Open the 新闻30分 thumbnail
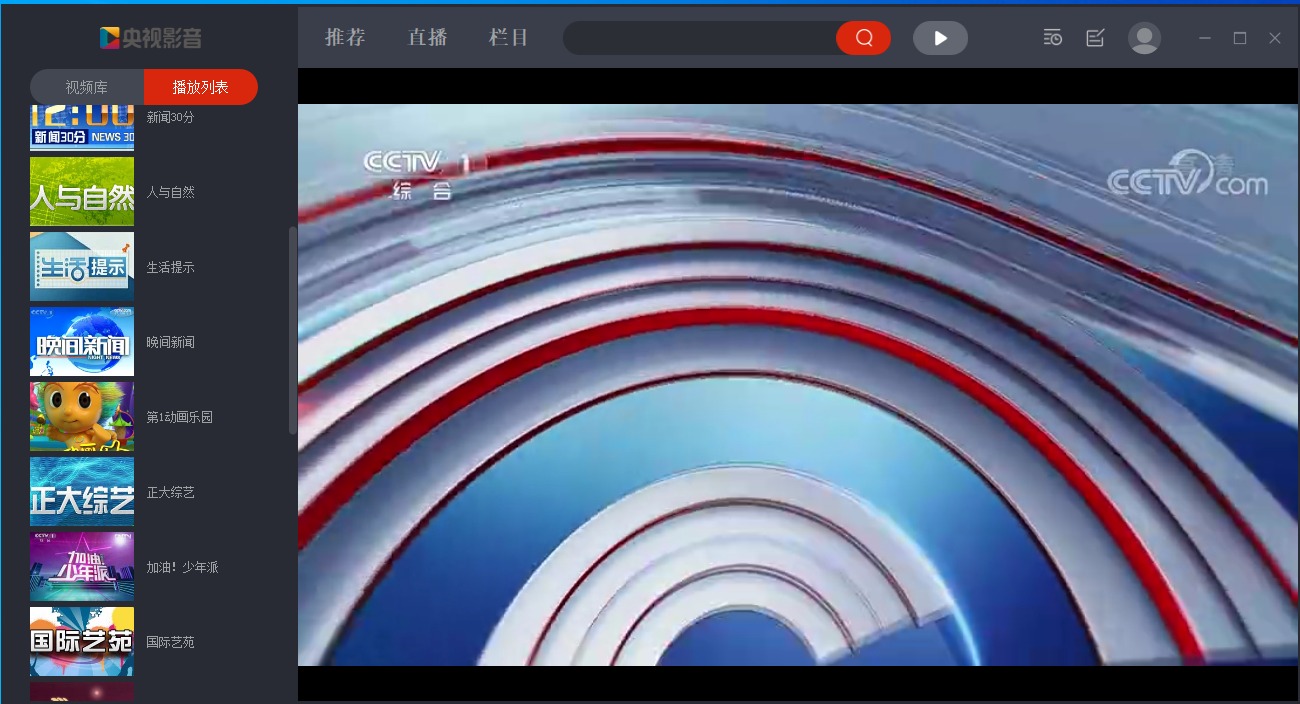 pos(82,127)
